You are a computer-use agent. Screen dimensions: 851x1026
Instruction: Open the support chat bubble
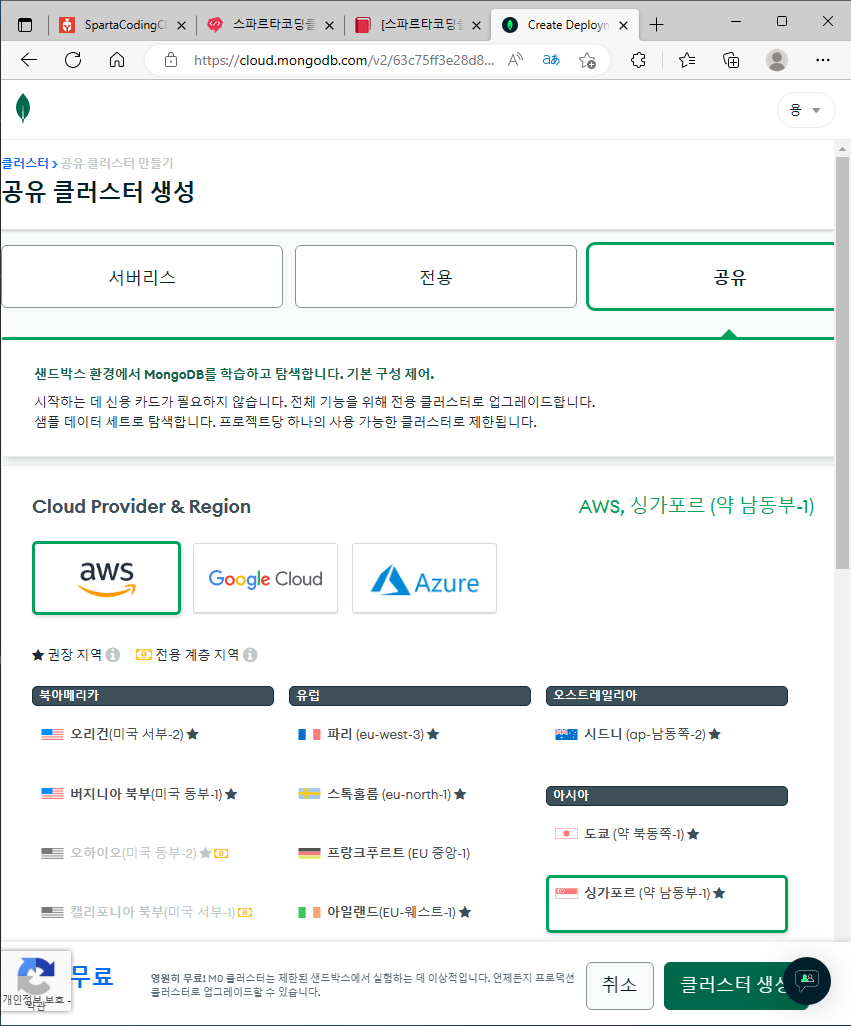click(x=807, y=980)
